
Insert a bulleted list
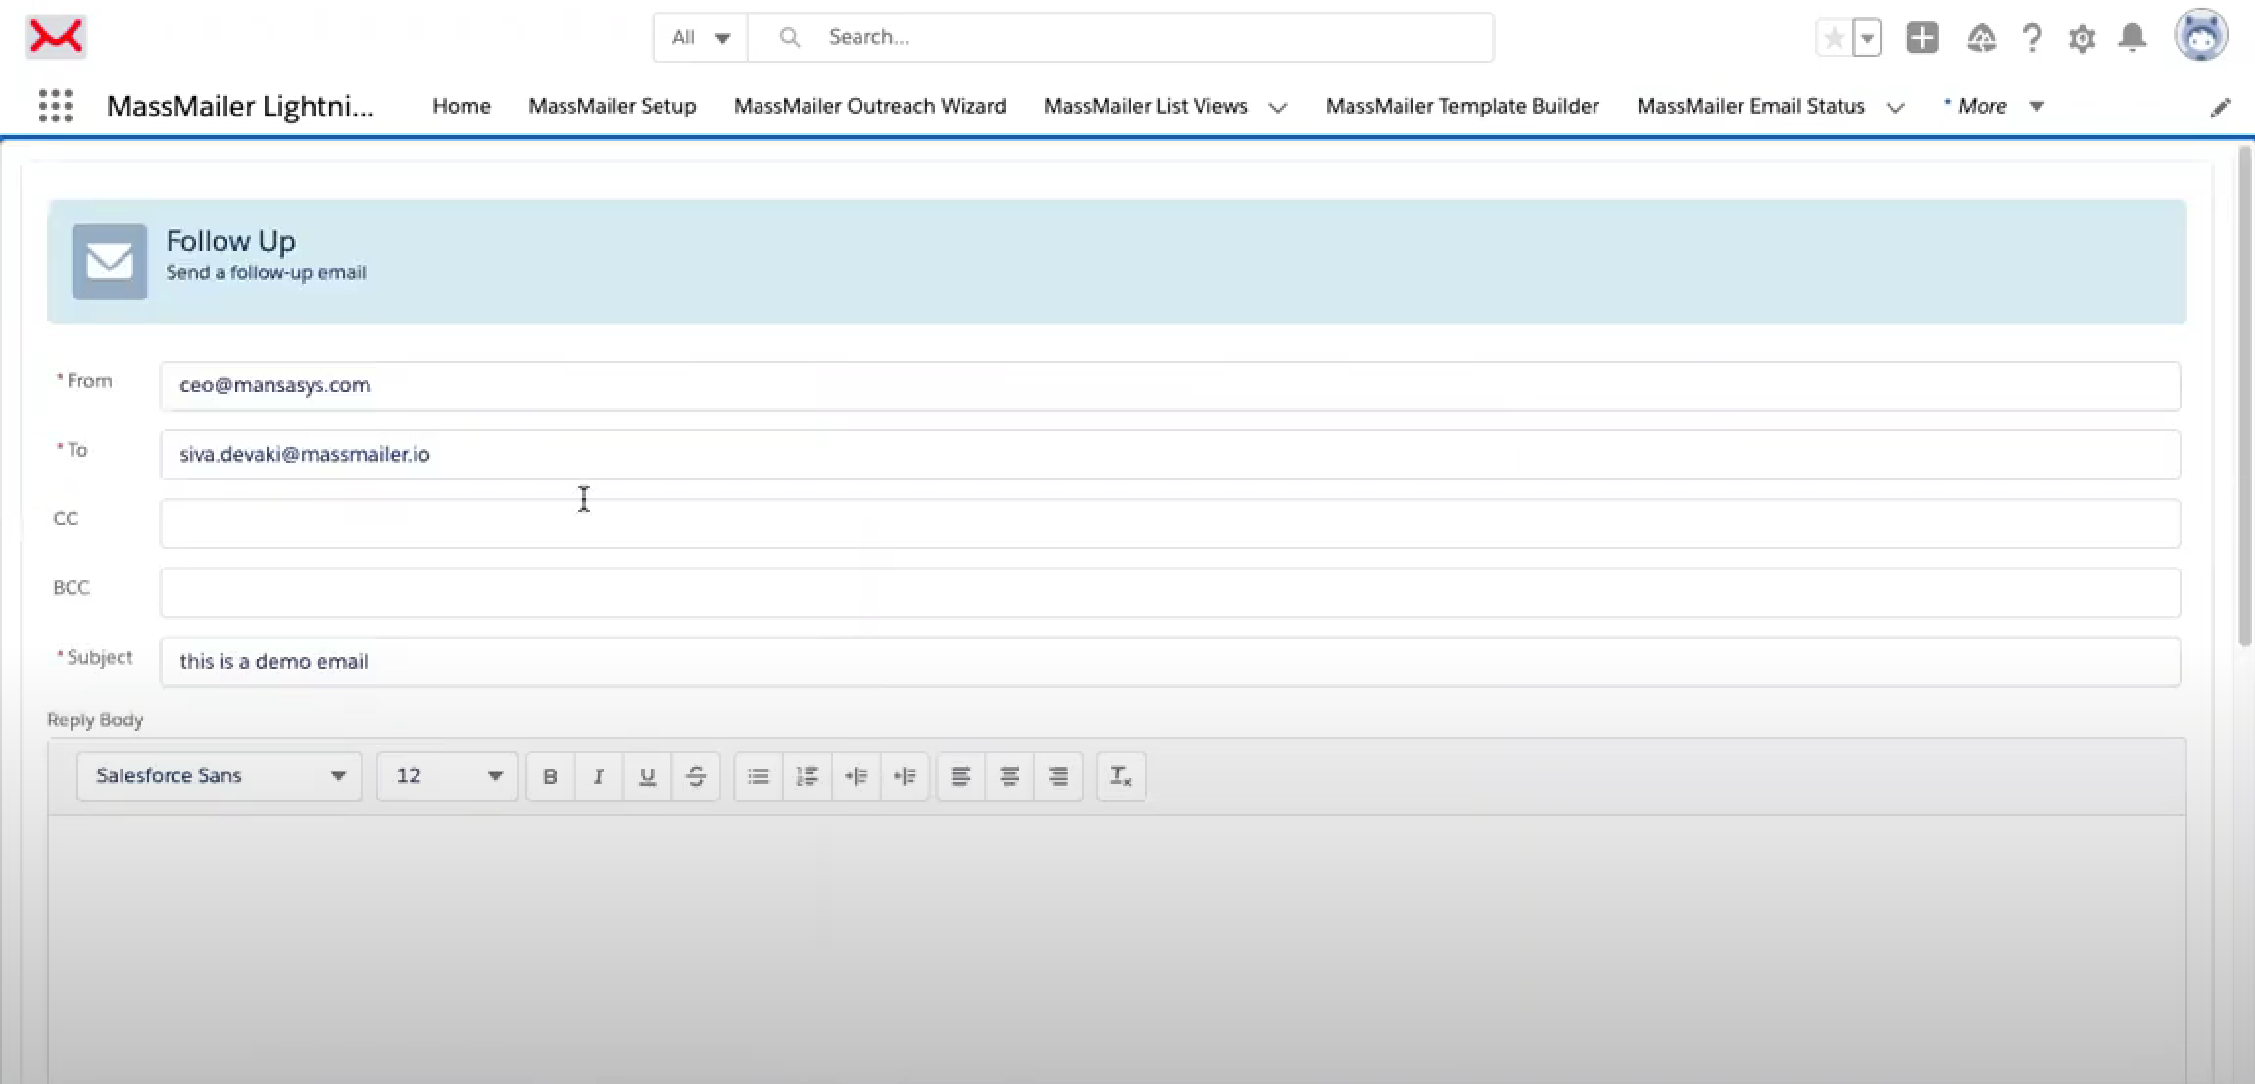point(758,776)
